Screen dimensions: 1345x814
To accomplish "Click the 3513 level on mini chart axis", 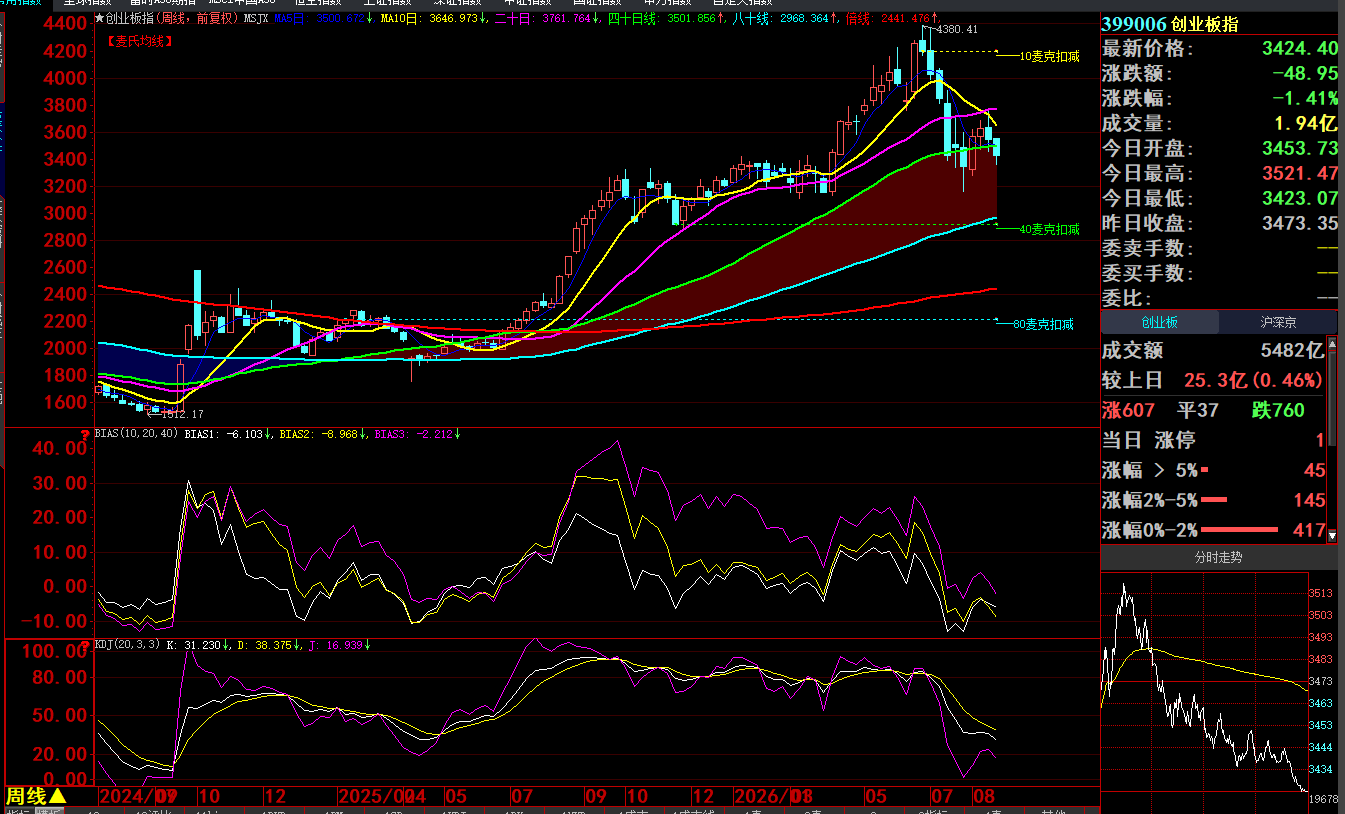I will (x=1320, y=594).
